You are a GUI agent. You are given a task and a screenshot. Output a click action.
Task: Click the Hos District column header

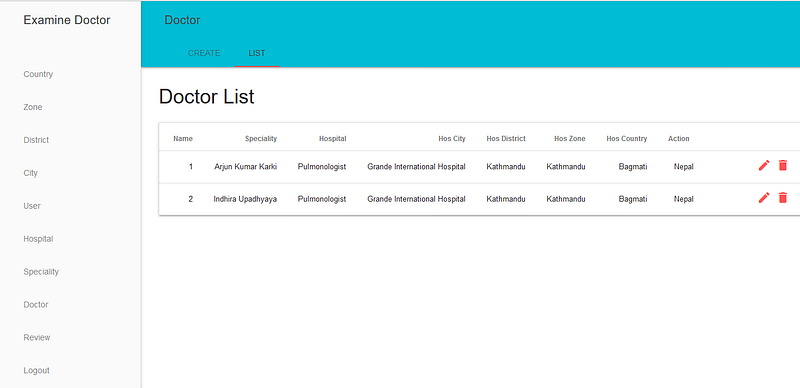506,138
